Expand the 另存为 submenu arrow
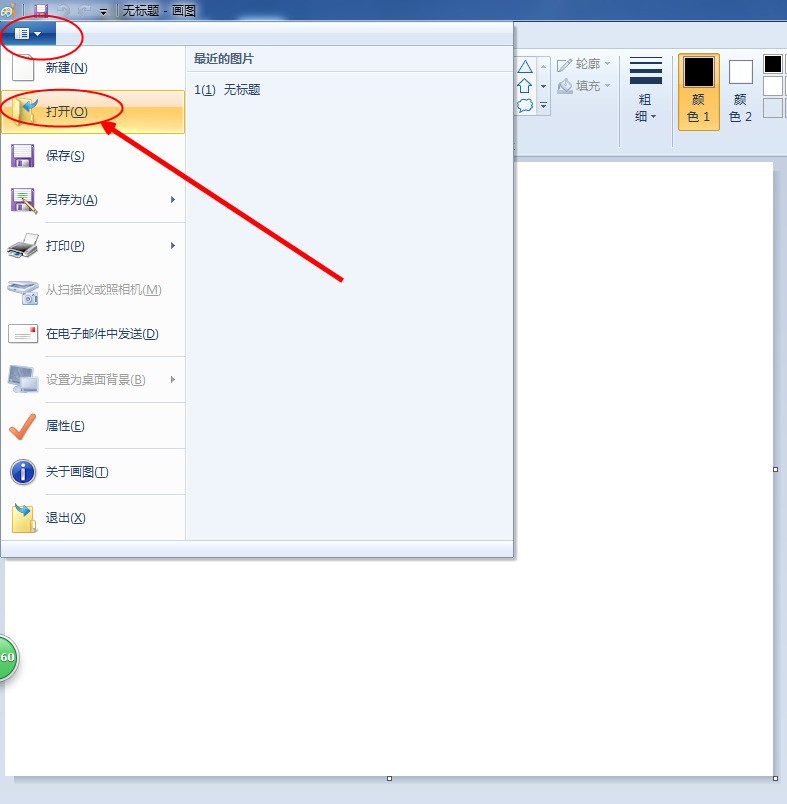787x804 pixels. point(173,199)
